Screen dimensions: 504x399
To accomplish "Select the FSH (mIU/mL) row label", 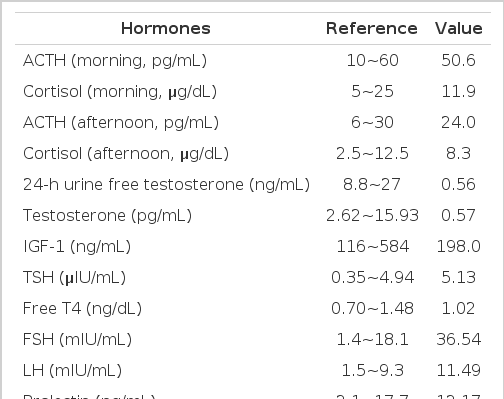I will (77, 340).
